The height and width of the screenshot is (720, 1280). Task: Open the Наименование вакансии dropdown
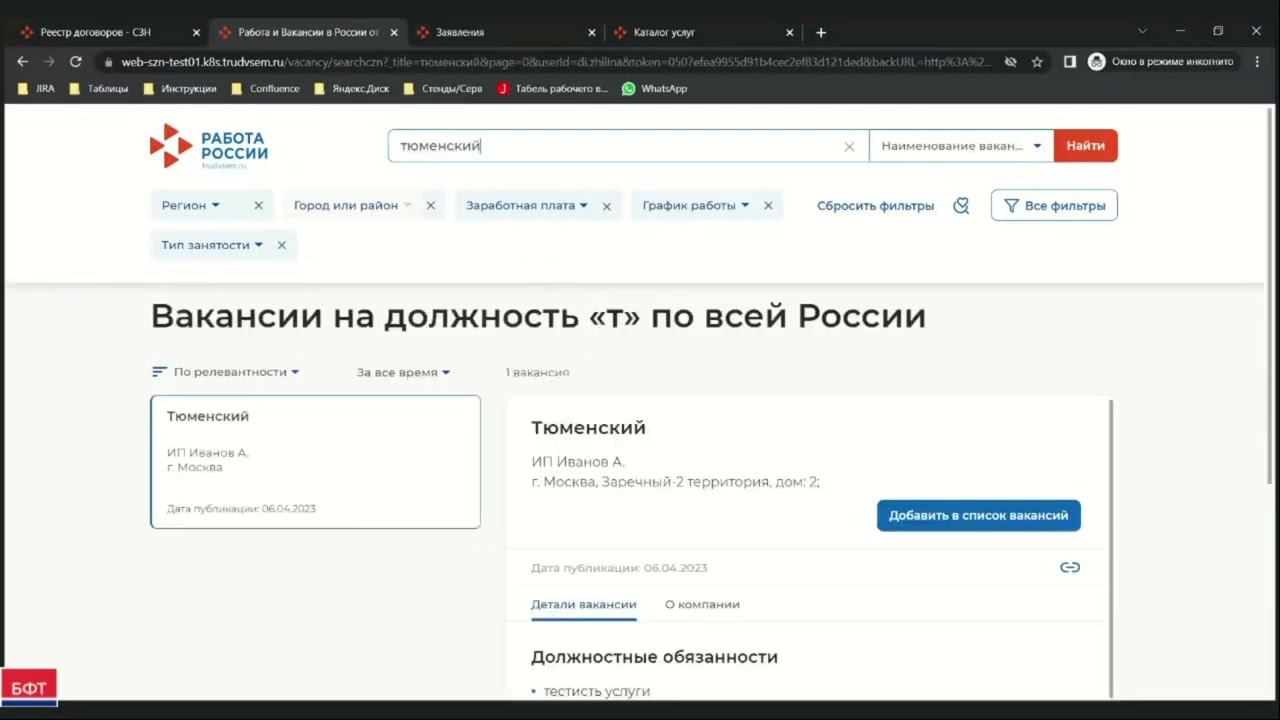(961, 146)
